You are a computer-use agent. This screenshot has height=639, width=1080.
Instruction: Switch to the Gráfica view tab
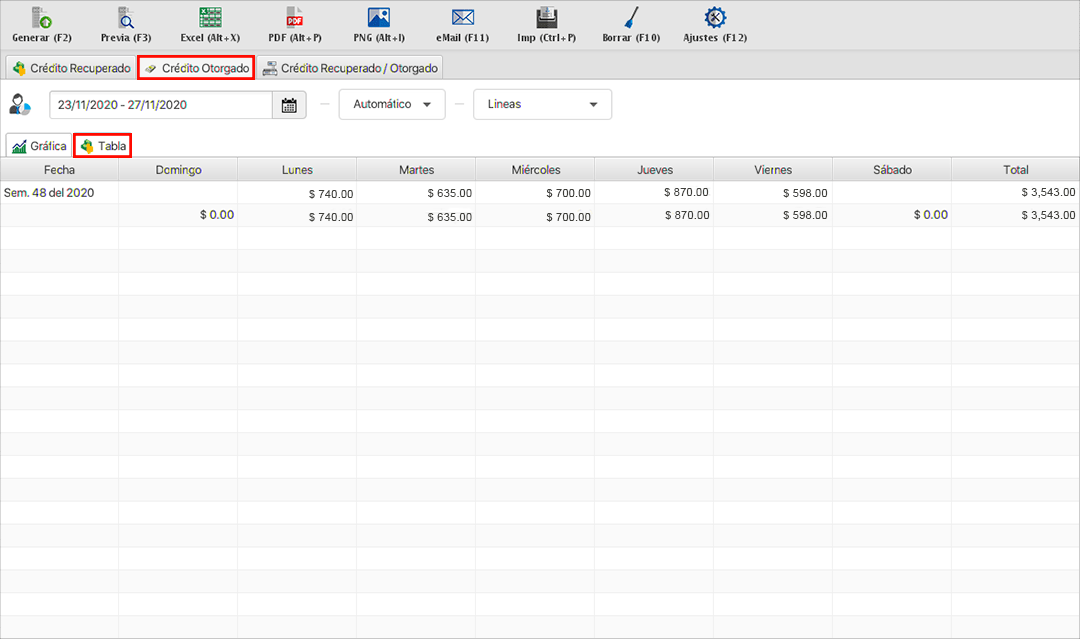click(39, 146)
